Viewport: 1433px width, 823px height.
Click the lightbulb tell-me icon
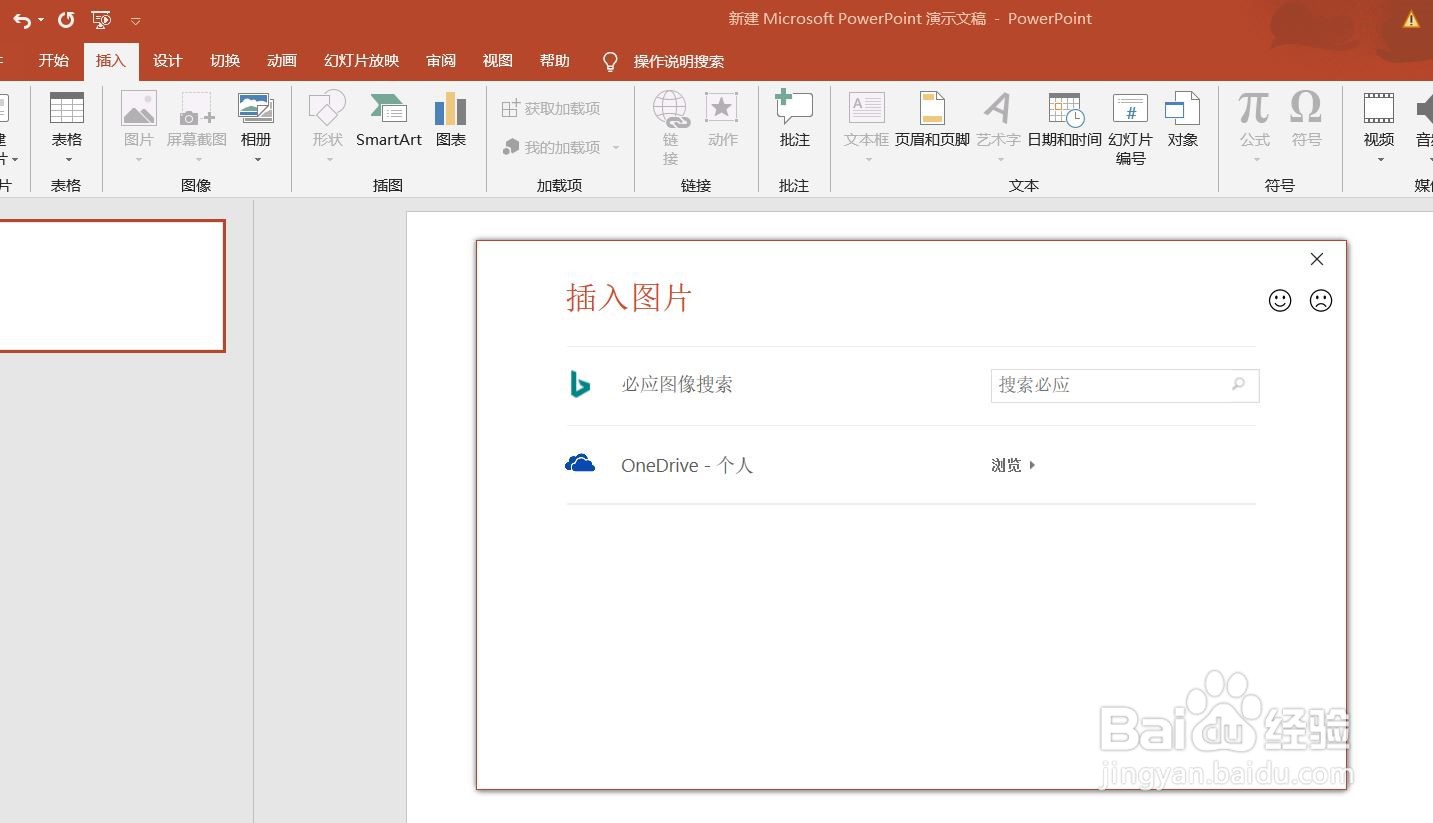(610, 62)
